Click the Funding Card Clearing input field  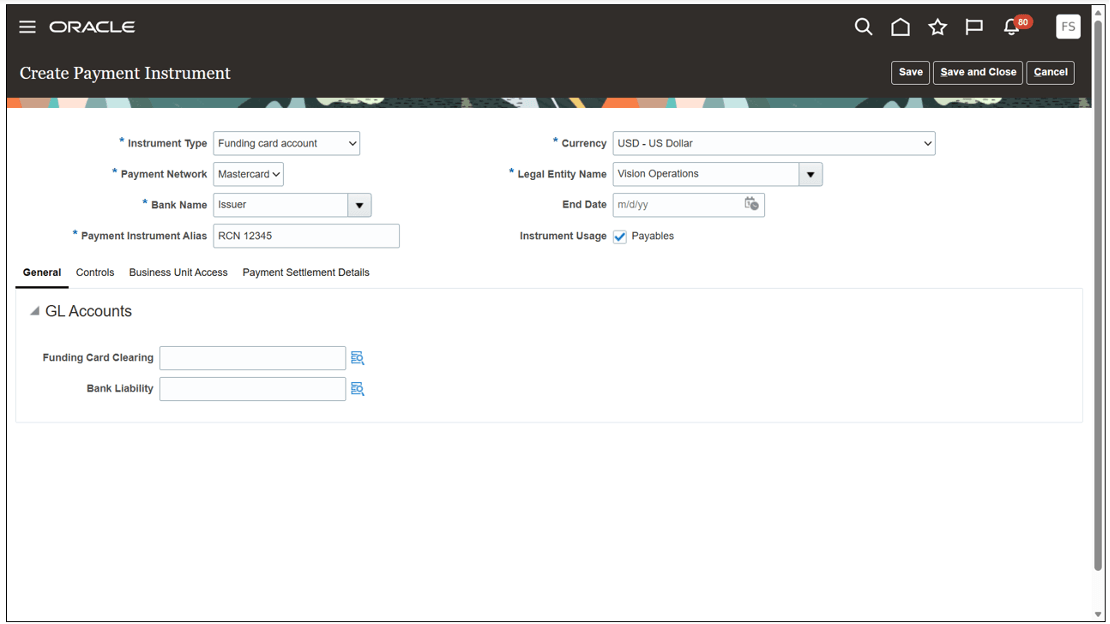[253, 358]
